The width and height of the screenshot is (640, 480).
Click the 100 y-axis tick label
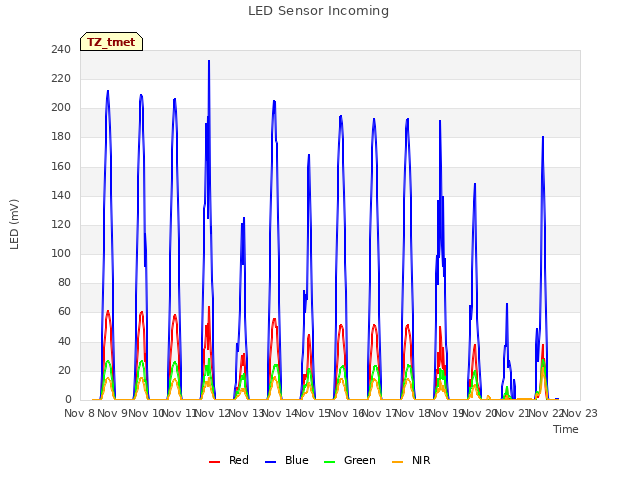pyautogui.click(x=61, y=253)
